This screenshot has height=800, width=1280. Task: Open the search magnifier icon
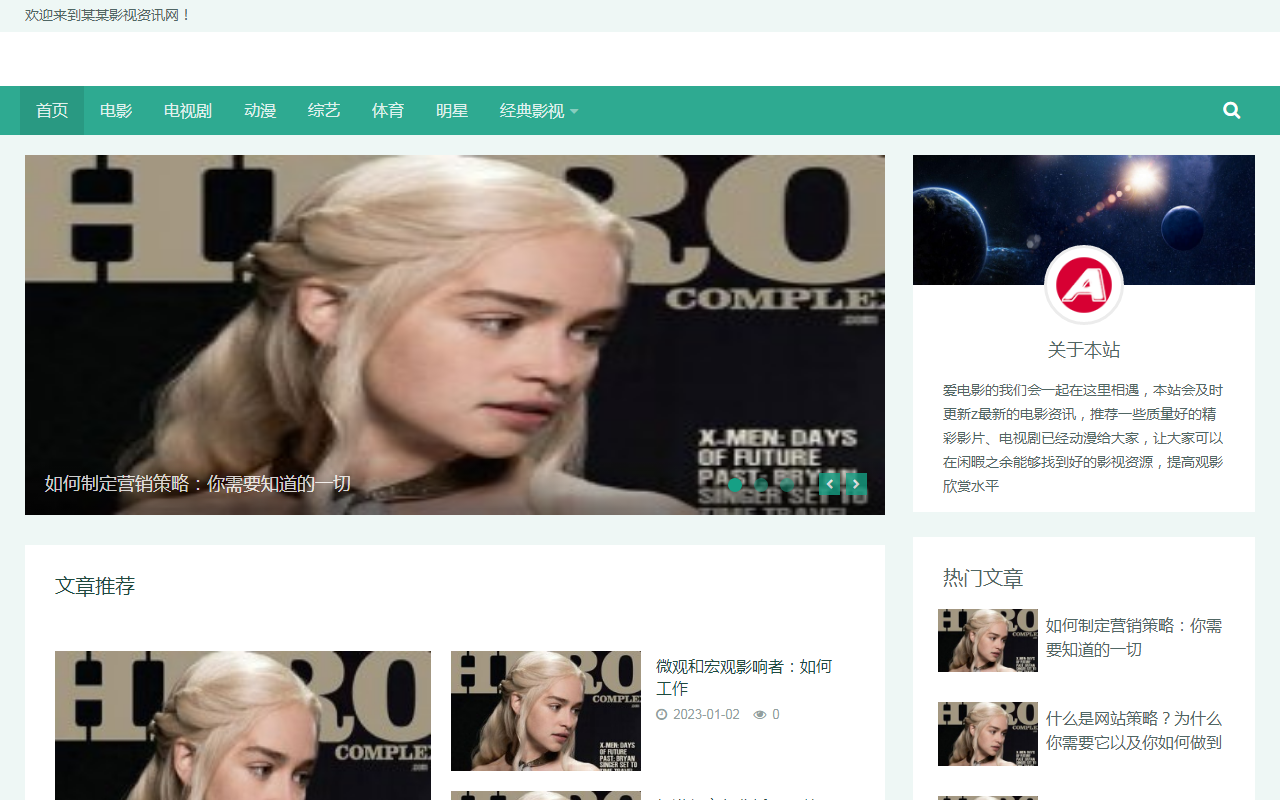point(1231,111)
